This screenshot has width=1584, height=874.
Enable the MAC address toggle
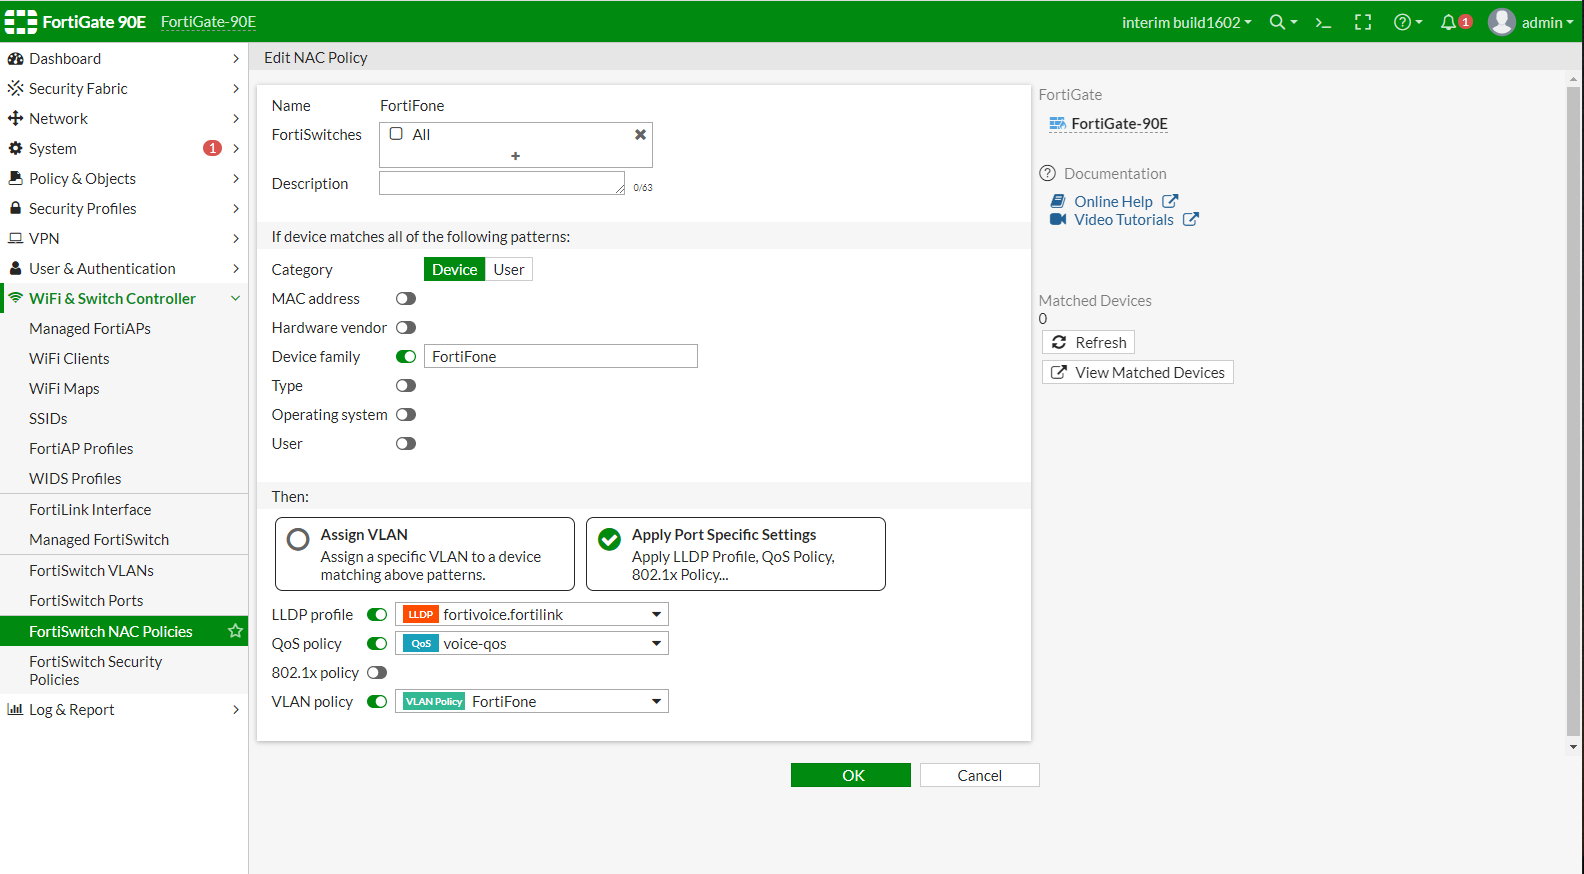coord(406,299)
